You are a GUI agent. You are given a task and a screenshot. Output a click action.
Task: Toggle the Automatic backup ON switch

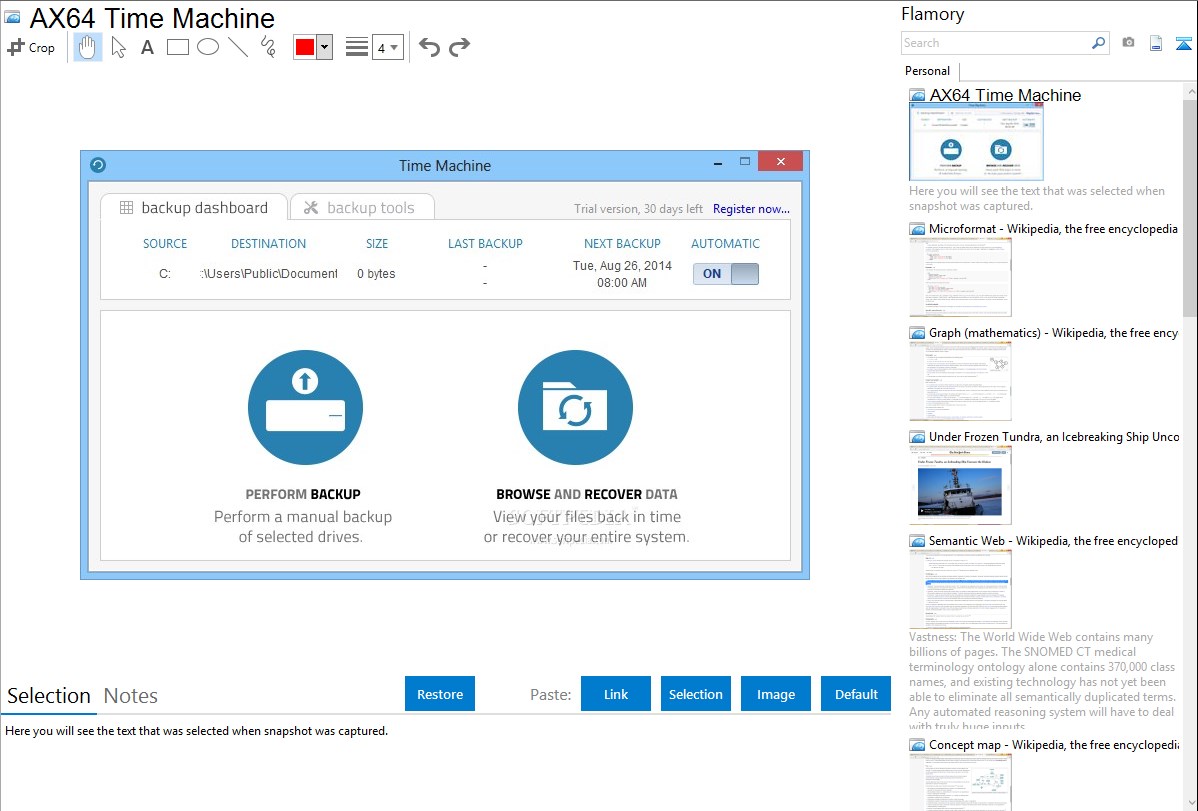point(726,274)
